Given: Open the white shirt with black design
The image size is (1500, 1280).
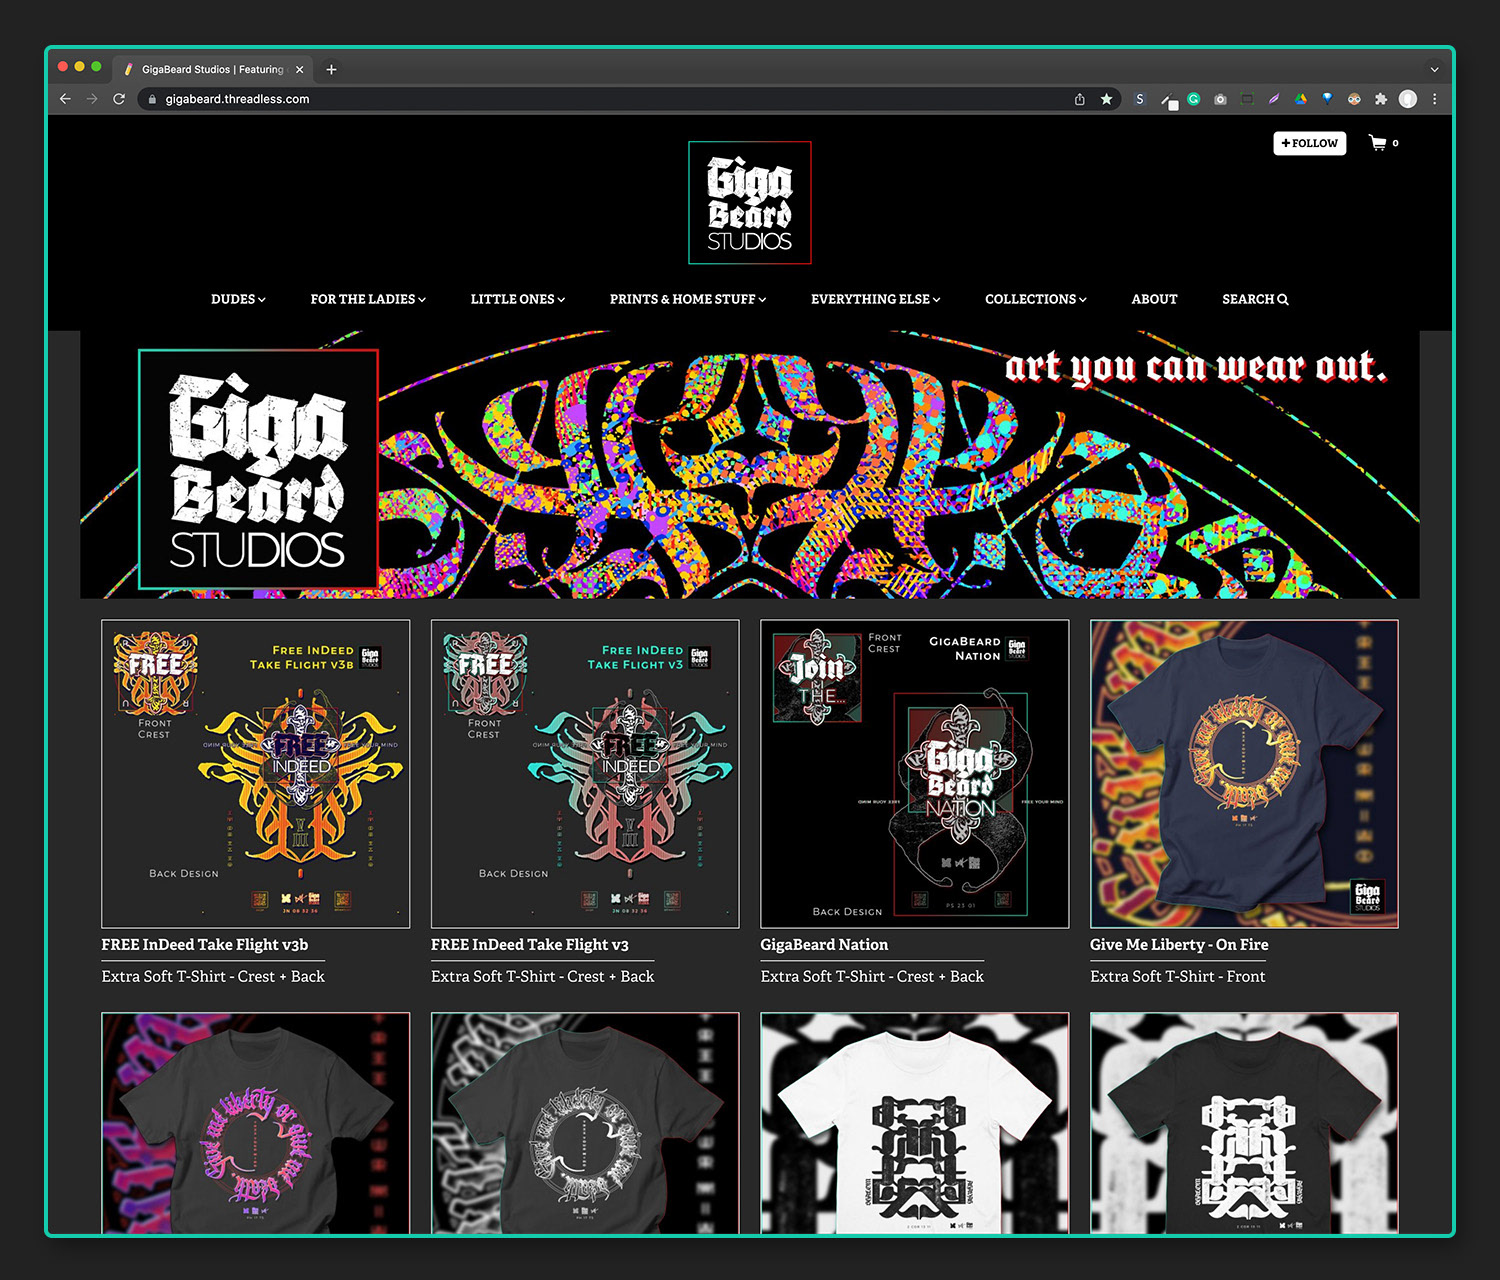Looking at the screenshot, I should click(915, 1123).
